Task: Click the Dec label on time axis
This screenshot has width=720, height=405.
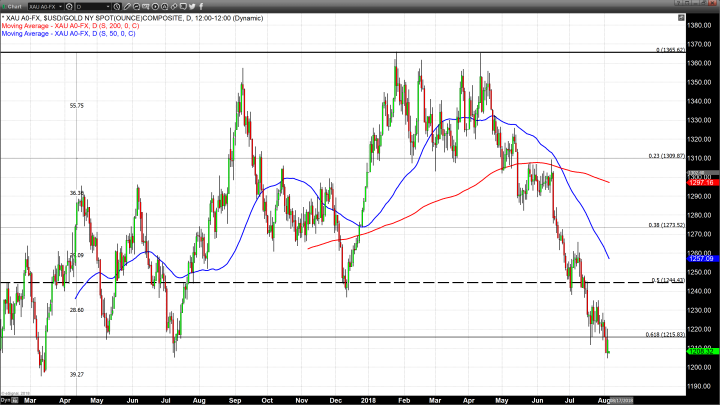Action: (x=336, y=400)
